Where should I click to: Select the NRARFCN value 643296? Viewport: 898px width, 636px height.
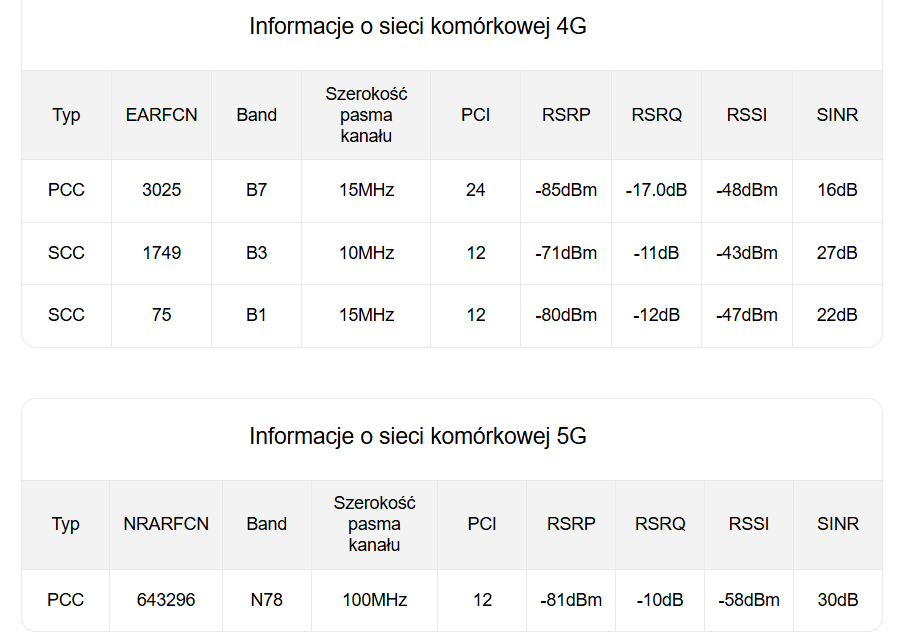[166, 600]
